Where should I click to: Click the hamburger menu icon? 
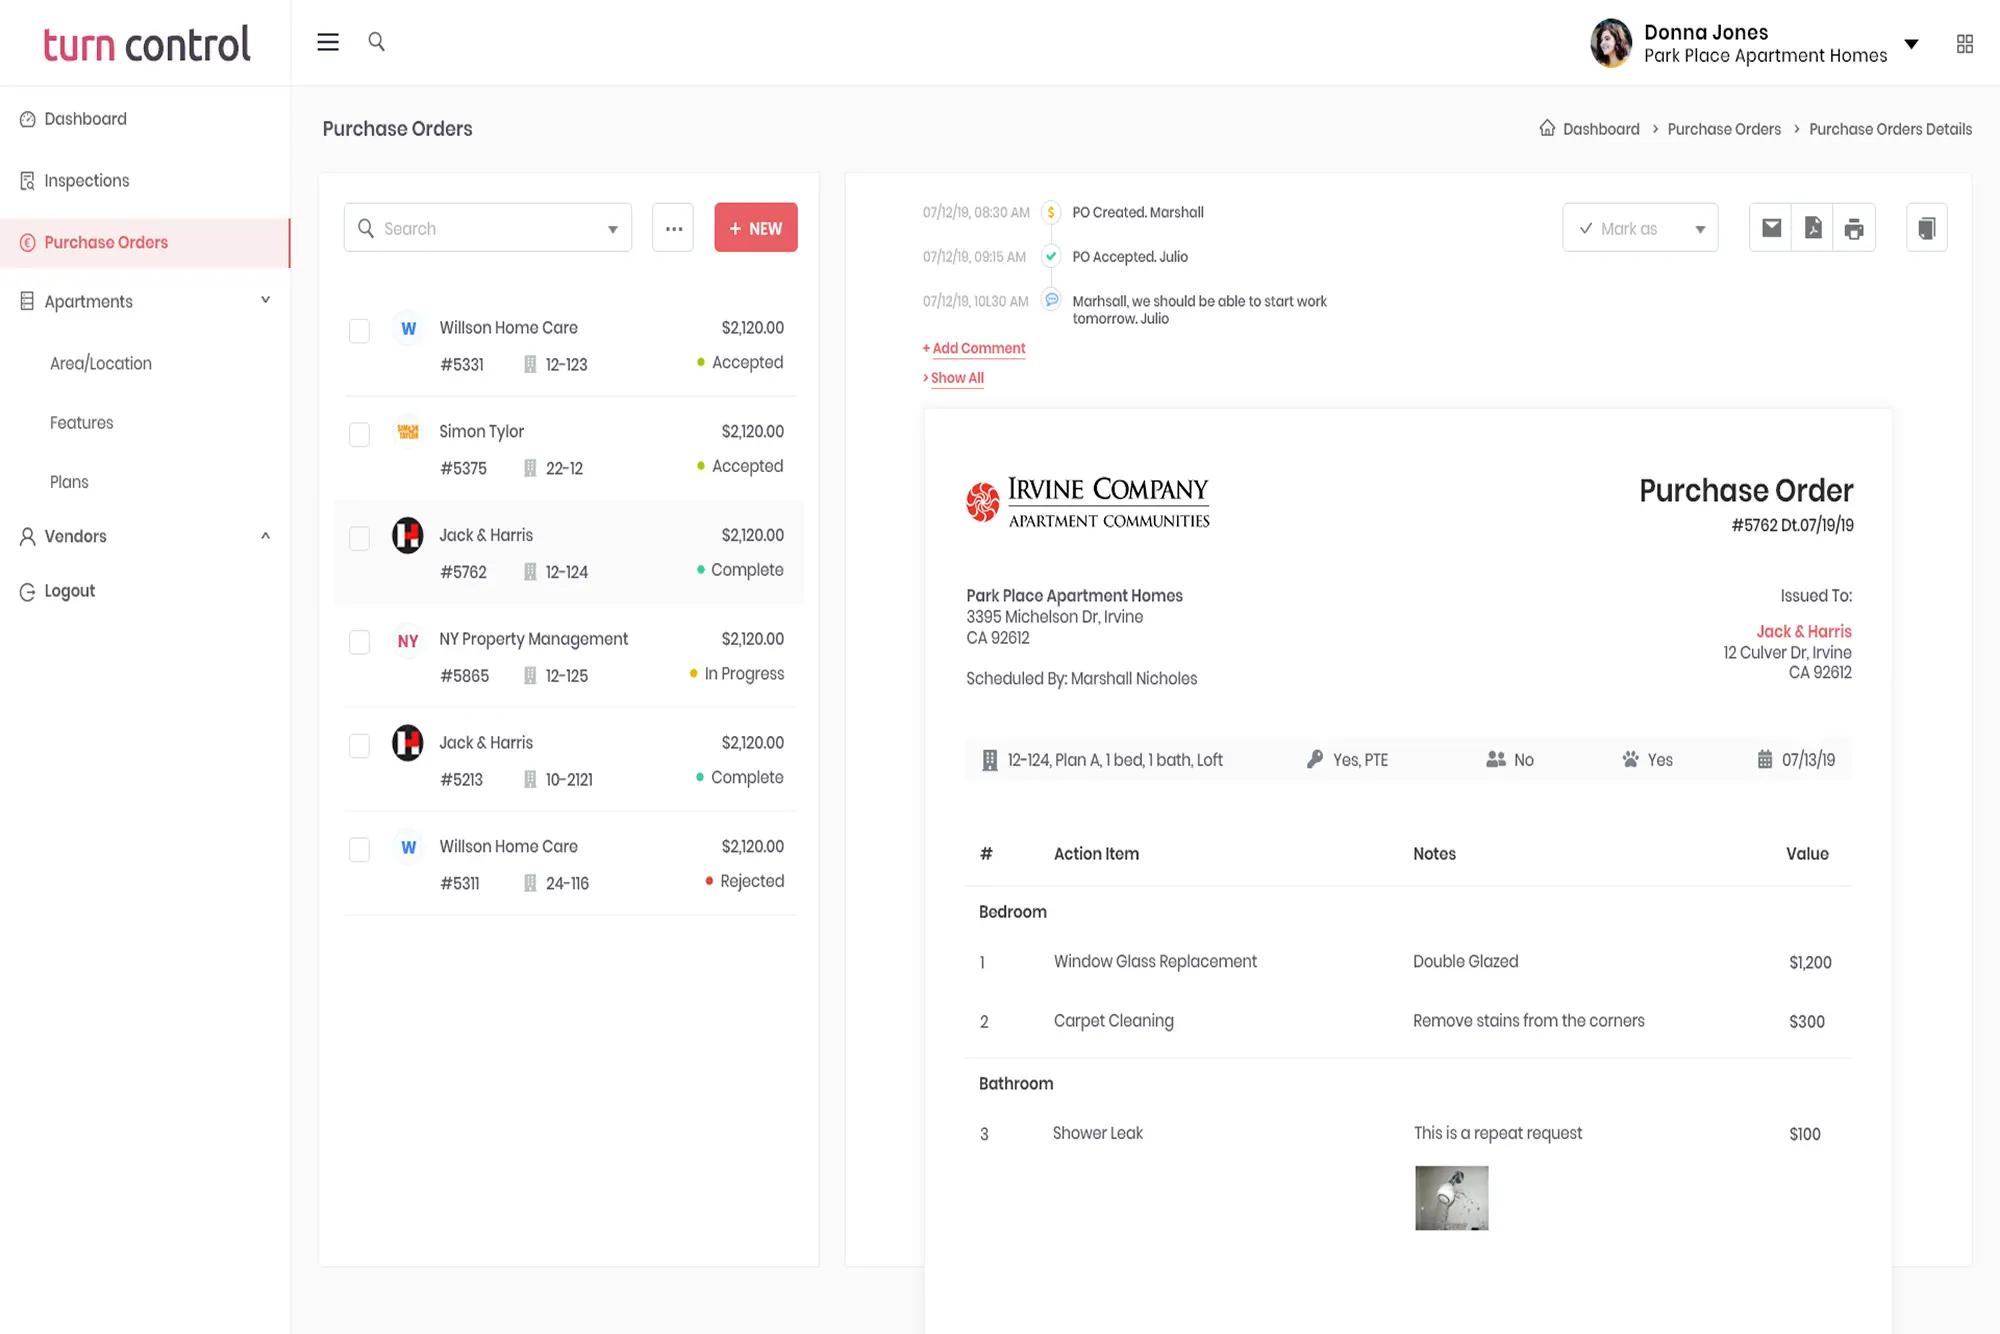(x=328, y=42)
